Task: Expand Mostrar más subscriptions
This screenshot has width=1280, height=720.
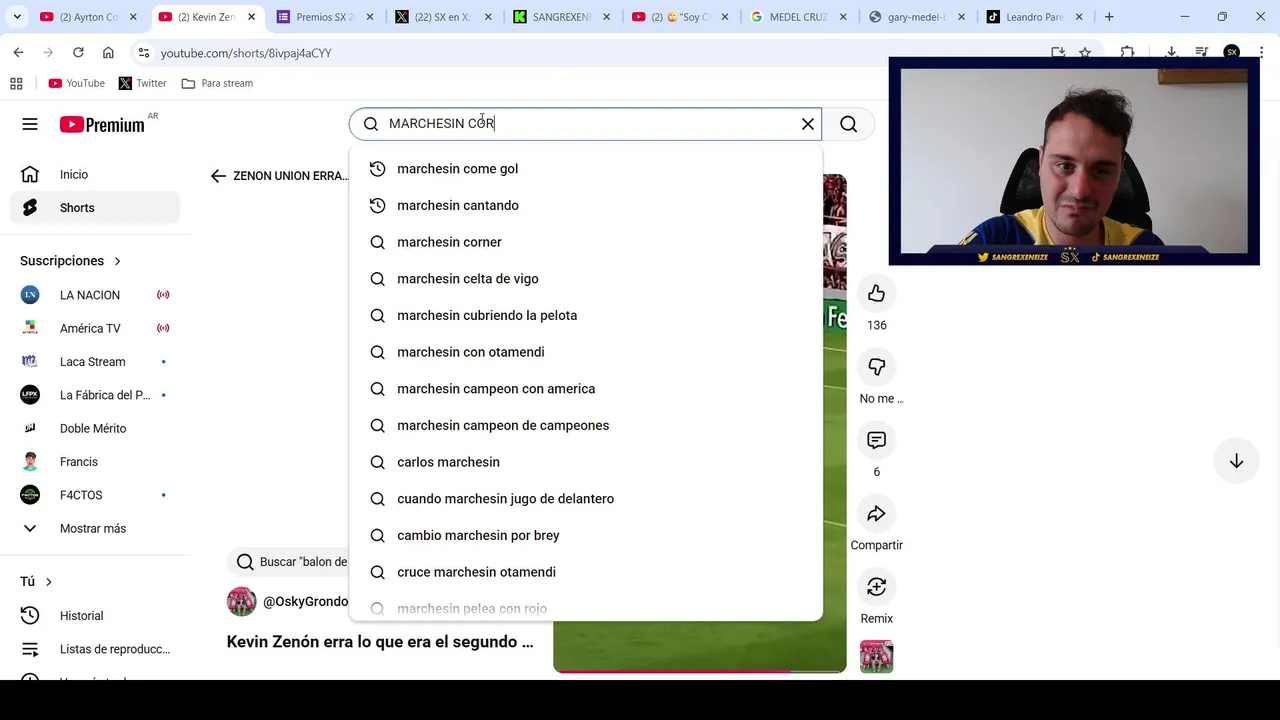Action: pyautogui.click(x=96, y=528)
